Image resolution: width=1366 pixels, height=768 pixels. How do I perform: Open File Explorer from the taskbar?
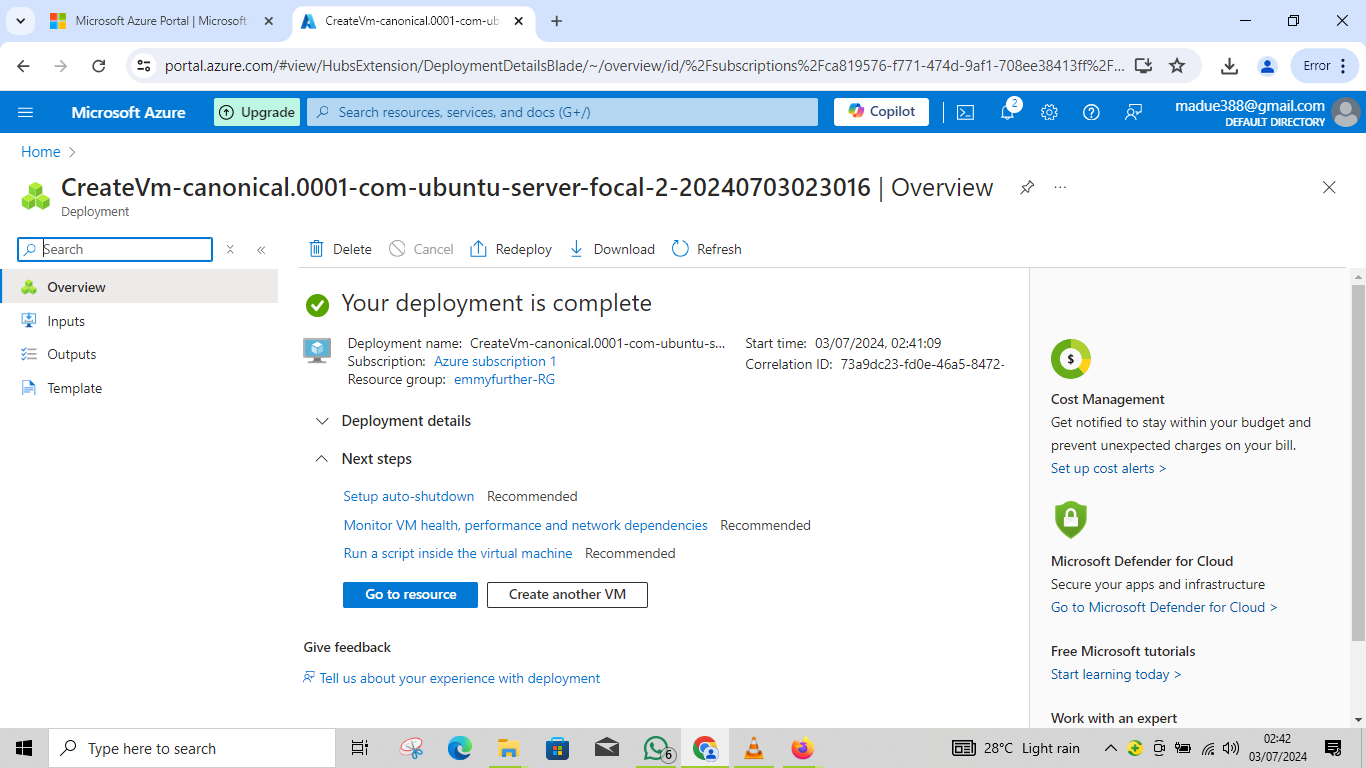point(508,748)
